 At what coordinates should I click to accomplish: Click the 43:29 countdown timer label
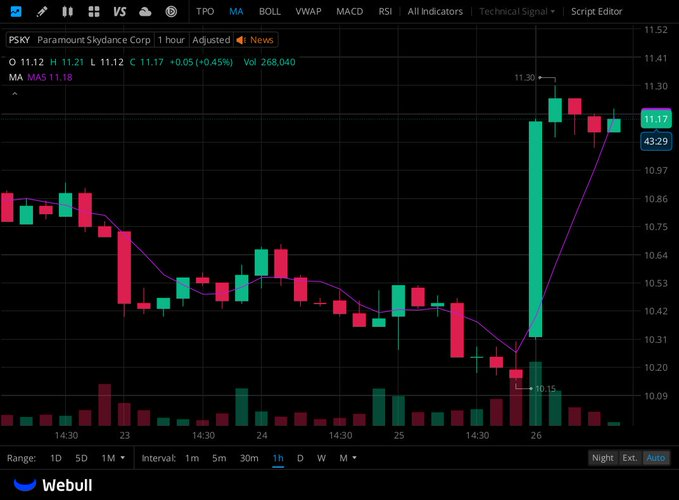click(x=656, y=141)
